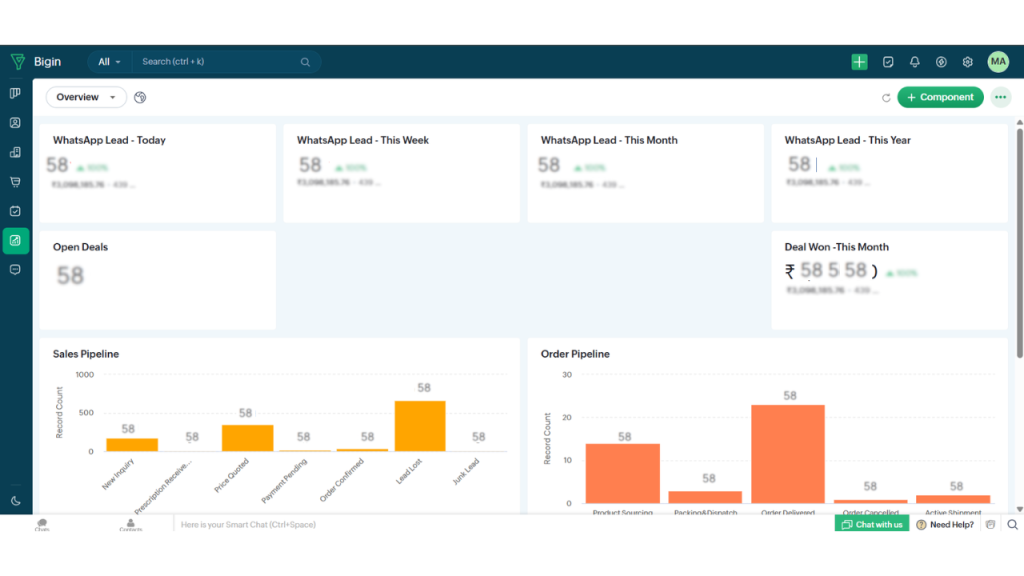The image size is (1024, 576).
Task: Click the Need Help? link
Action: pyautogui.click(x=945, y=524)
